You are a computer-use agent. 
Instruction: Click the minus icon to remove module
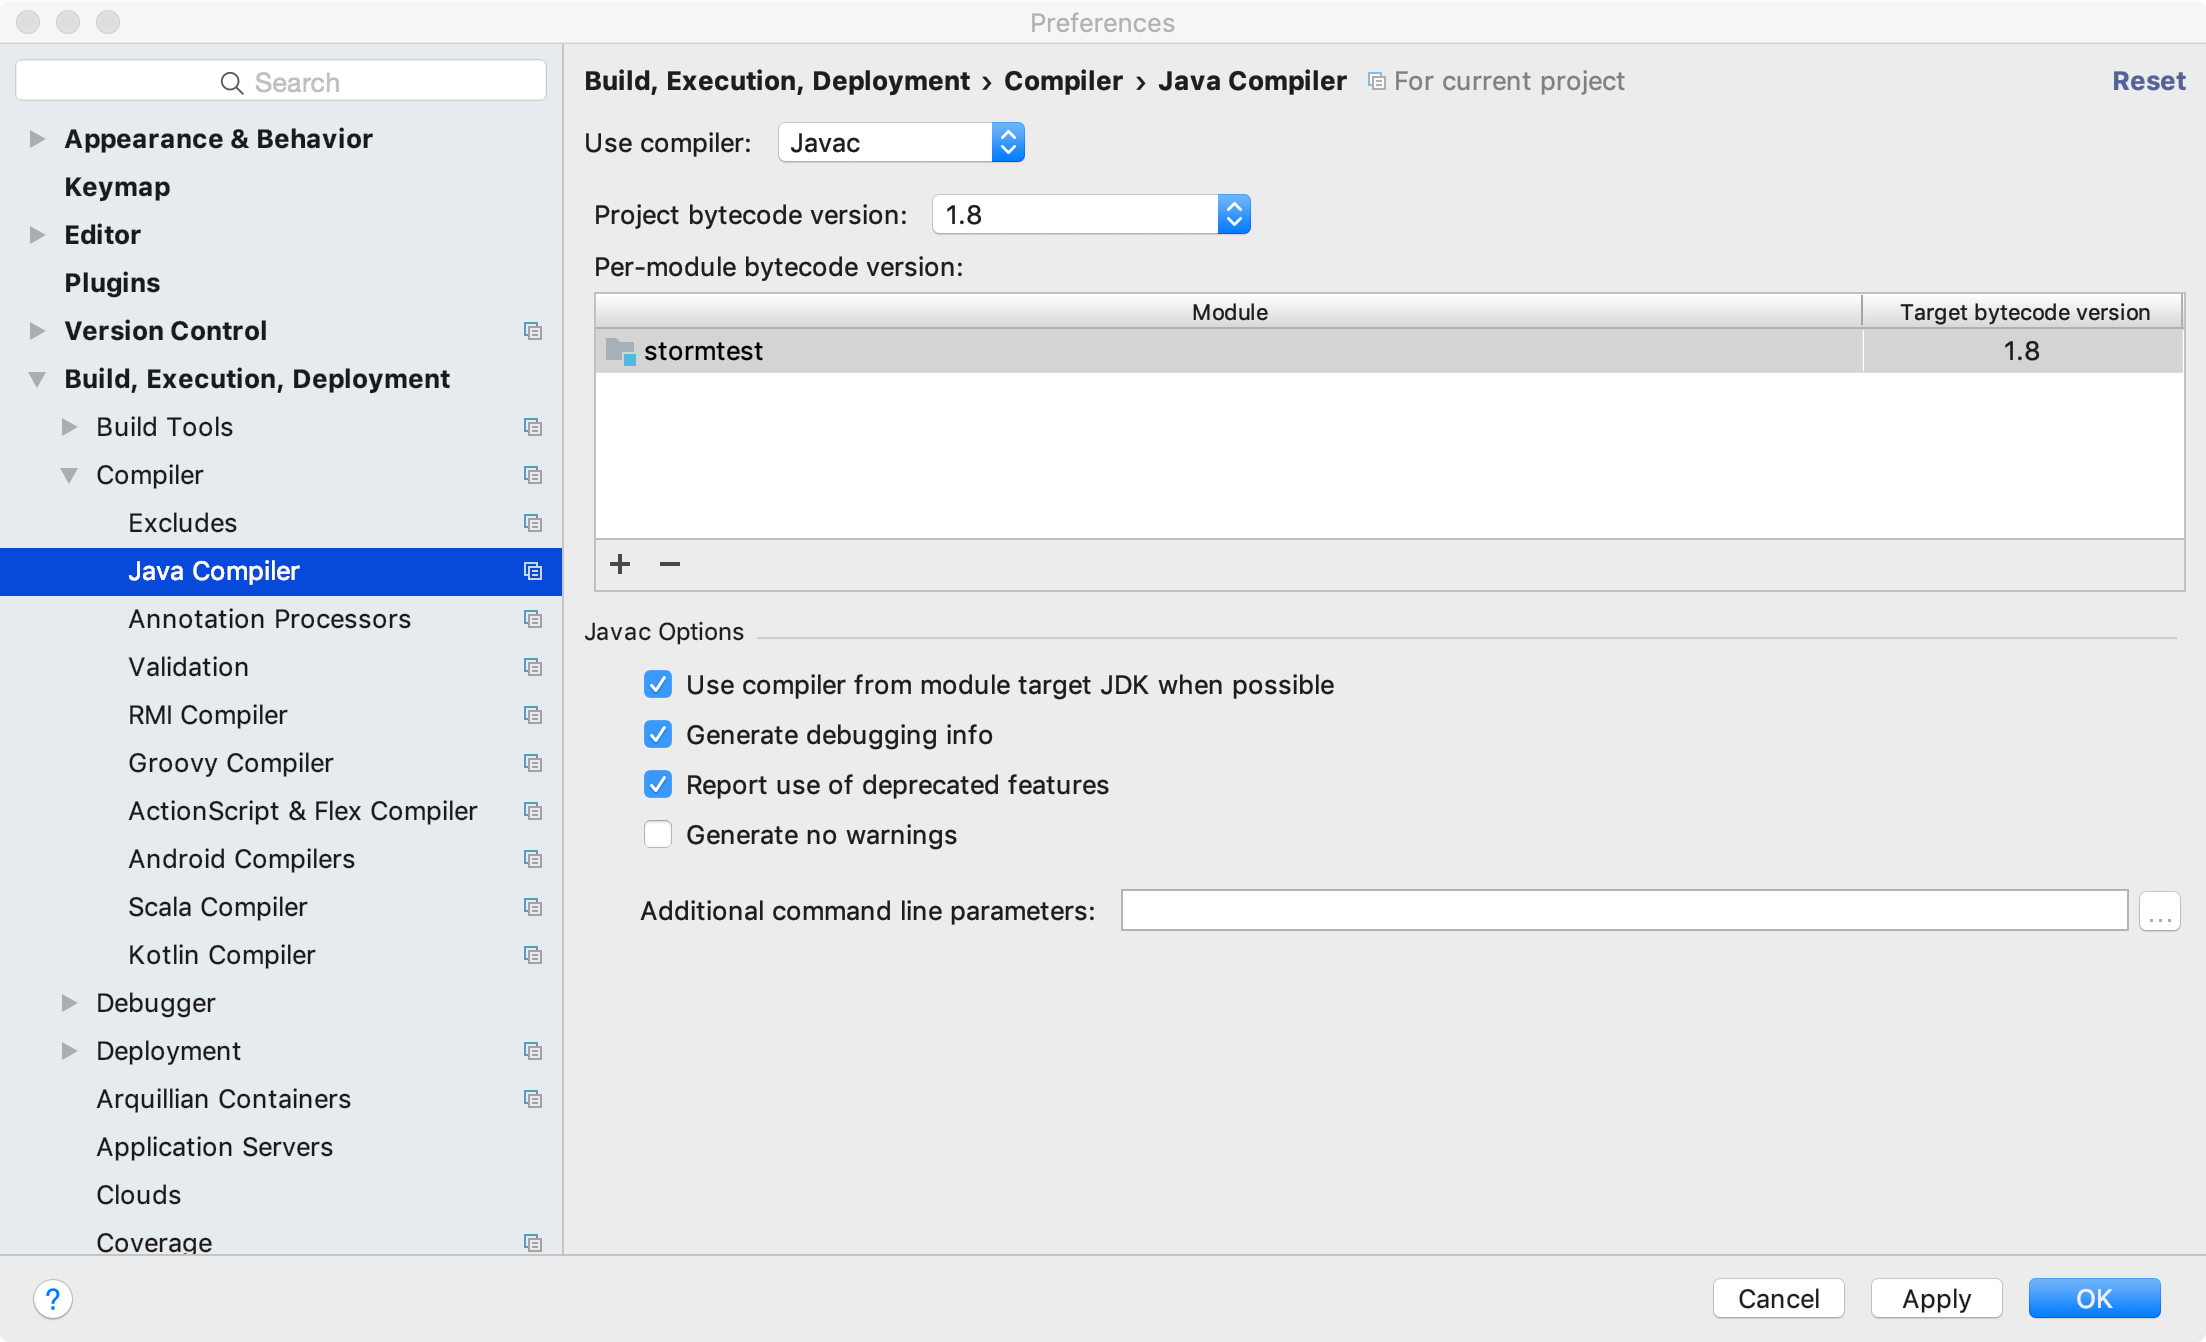tap(670, 564)
